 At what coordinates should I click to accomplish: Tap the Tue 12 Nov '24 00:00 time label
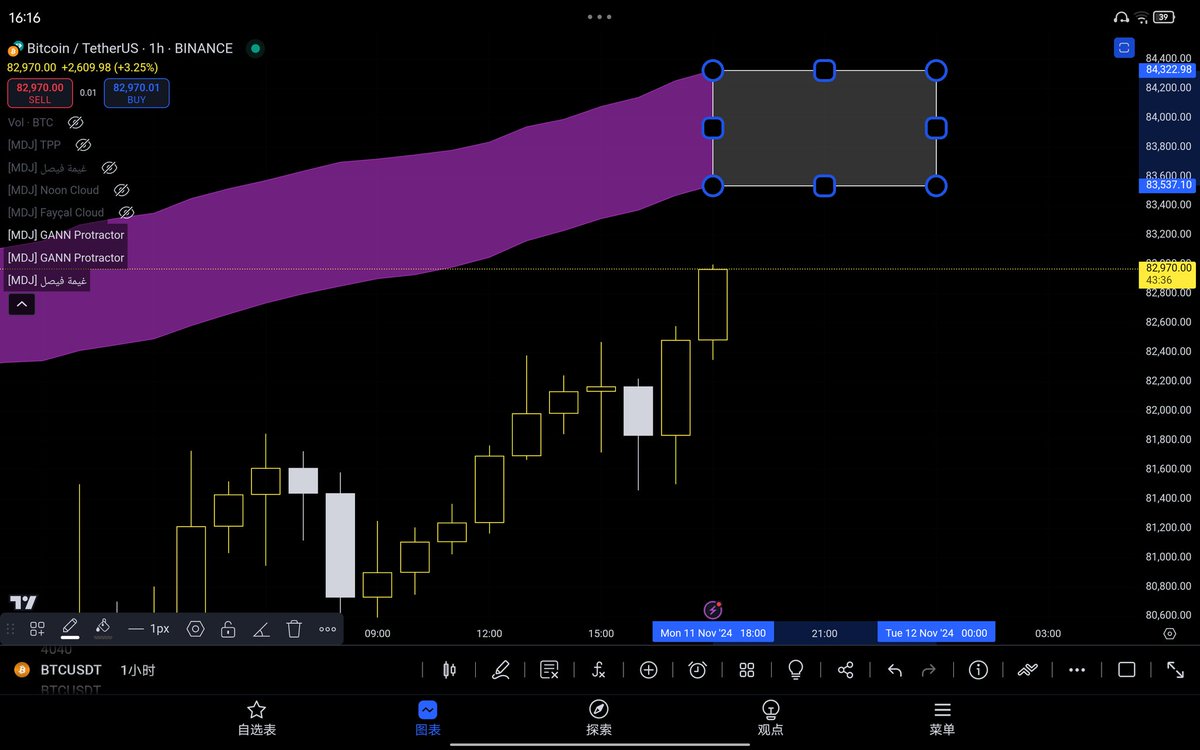[x=936, y=633]
